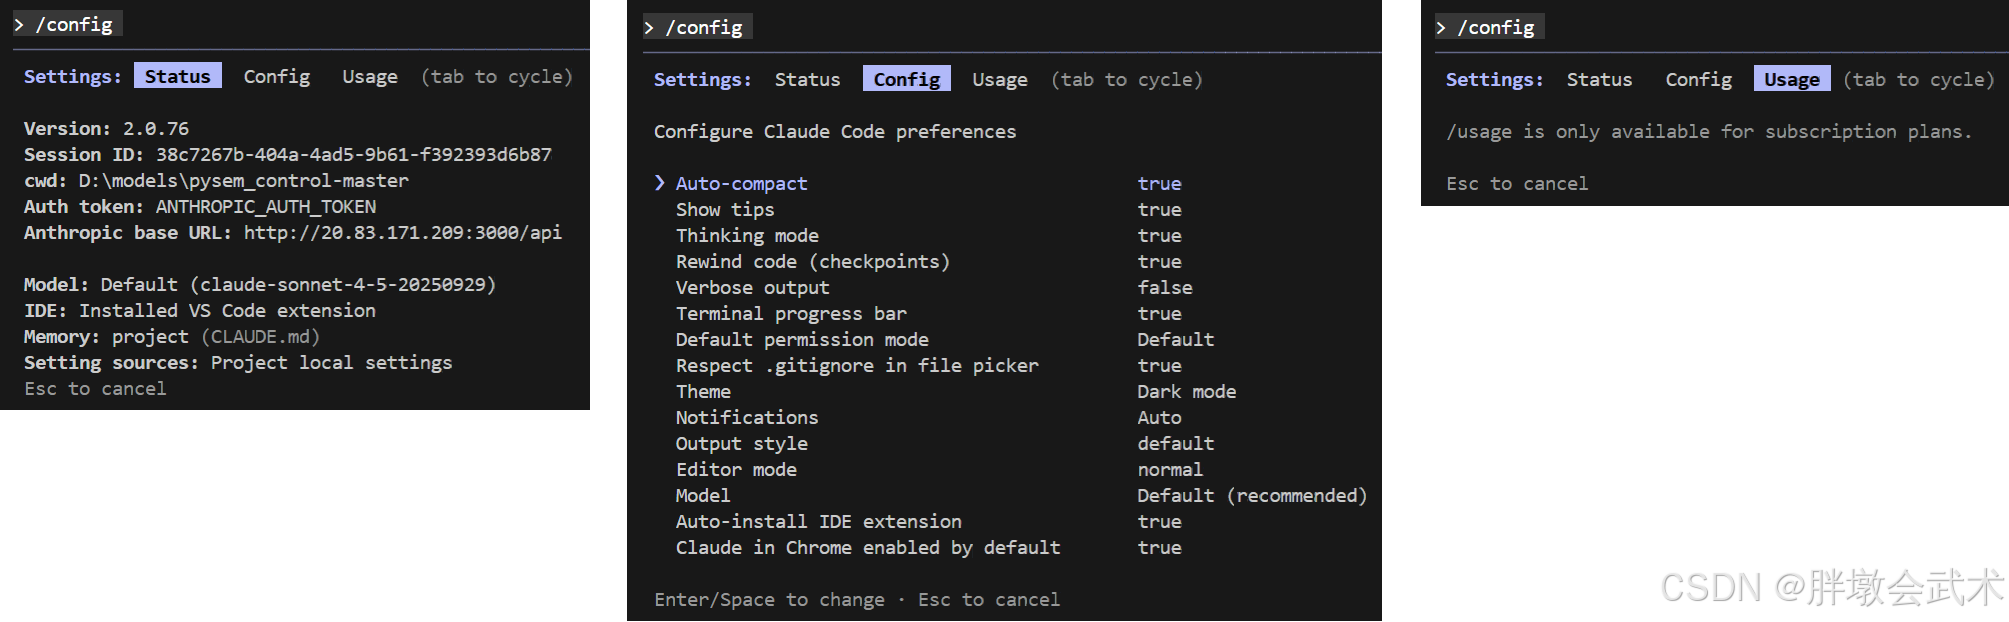The image size is (2009, 622).
Task: Open Default permission mode options
Action: 802,340
